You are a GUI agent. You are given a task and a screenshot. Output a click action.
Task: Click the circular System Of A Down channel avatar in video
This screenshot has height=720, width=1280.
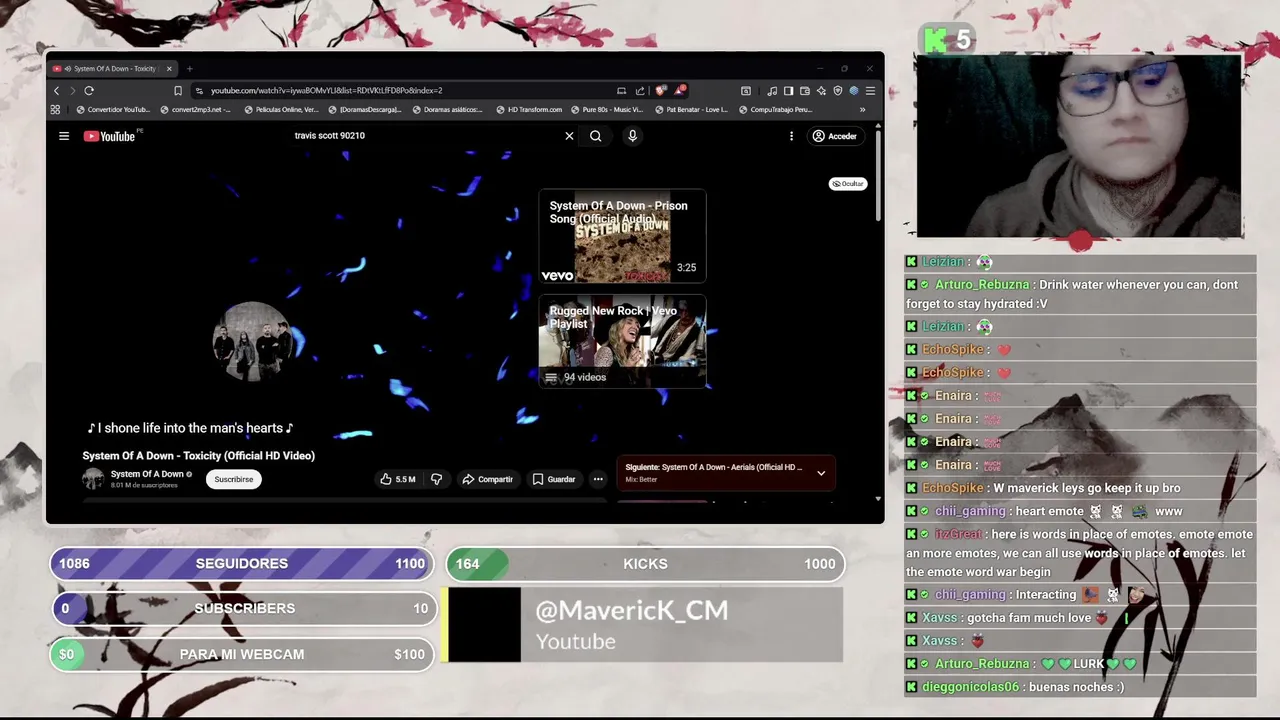click(252, 342)
